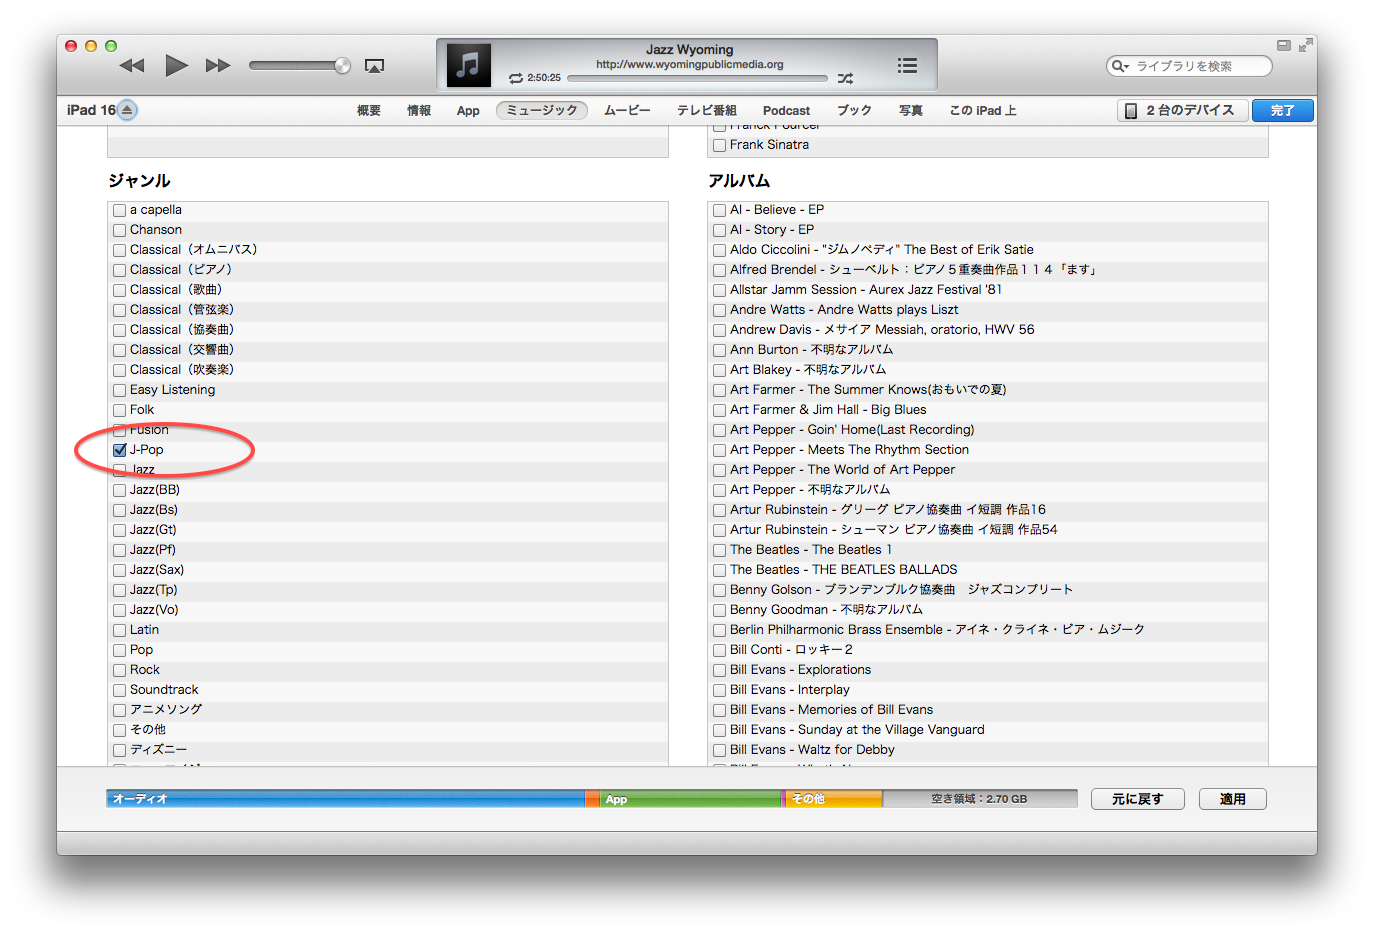Select the ミュージック tab
Image resolution: width=1374 pixels, height=934 pixels.
click(542, 111)
